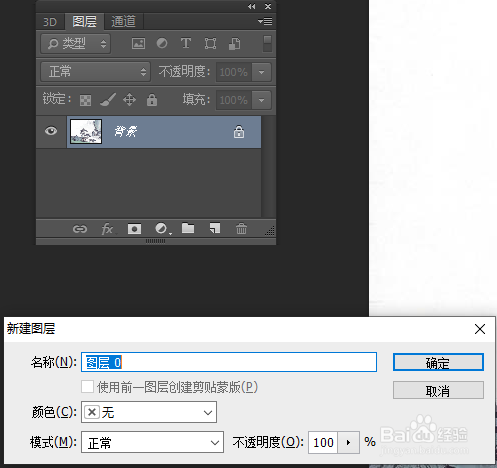Image resolution: width=497 pixels, height=468 pixels.
Task: Add a layer mask icon
Action: pyautogui.click(x=134, y=229)
